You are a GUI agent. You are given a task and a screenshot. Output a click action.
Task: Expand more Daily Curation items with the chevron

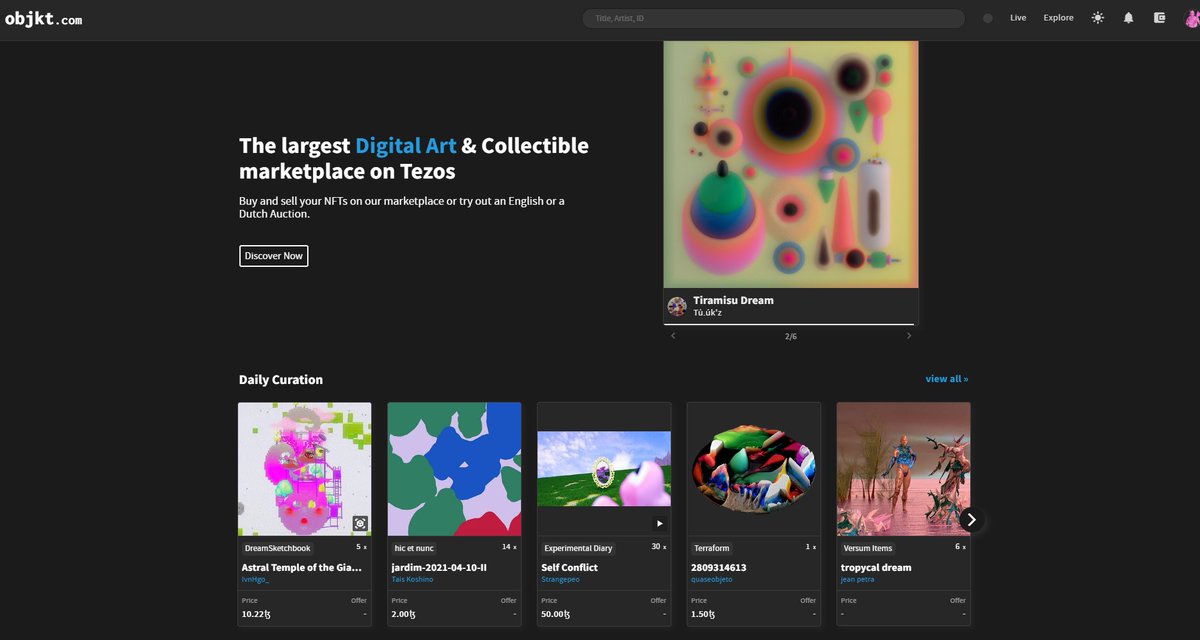click(970, 519)
